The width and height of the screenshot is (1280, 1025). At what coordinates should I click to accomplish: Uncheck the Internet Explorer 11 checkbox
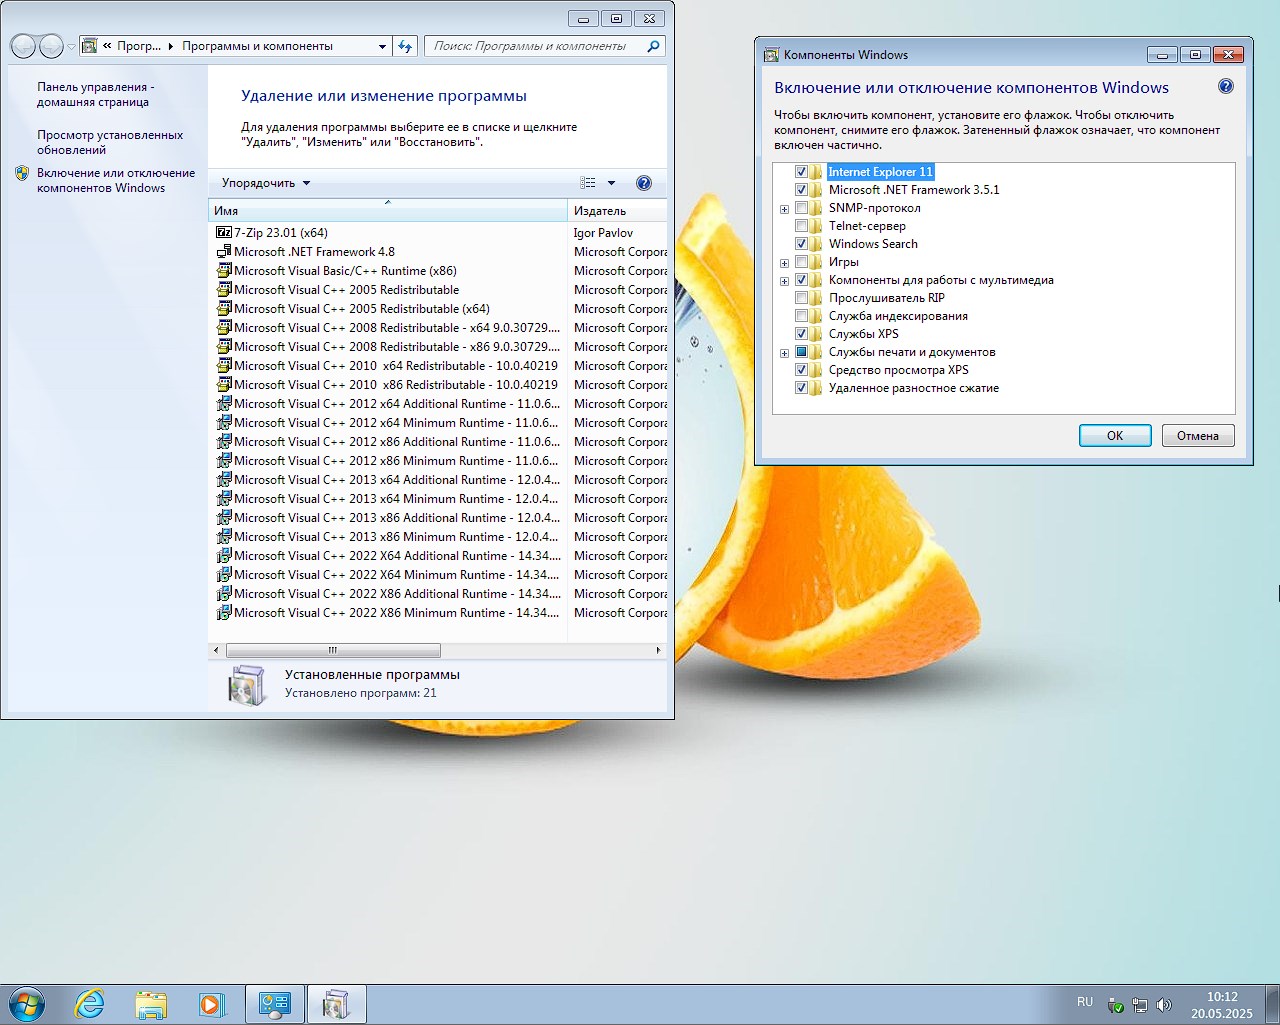(x=801, y=172)
